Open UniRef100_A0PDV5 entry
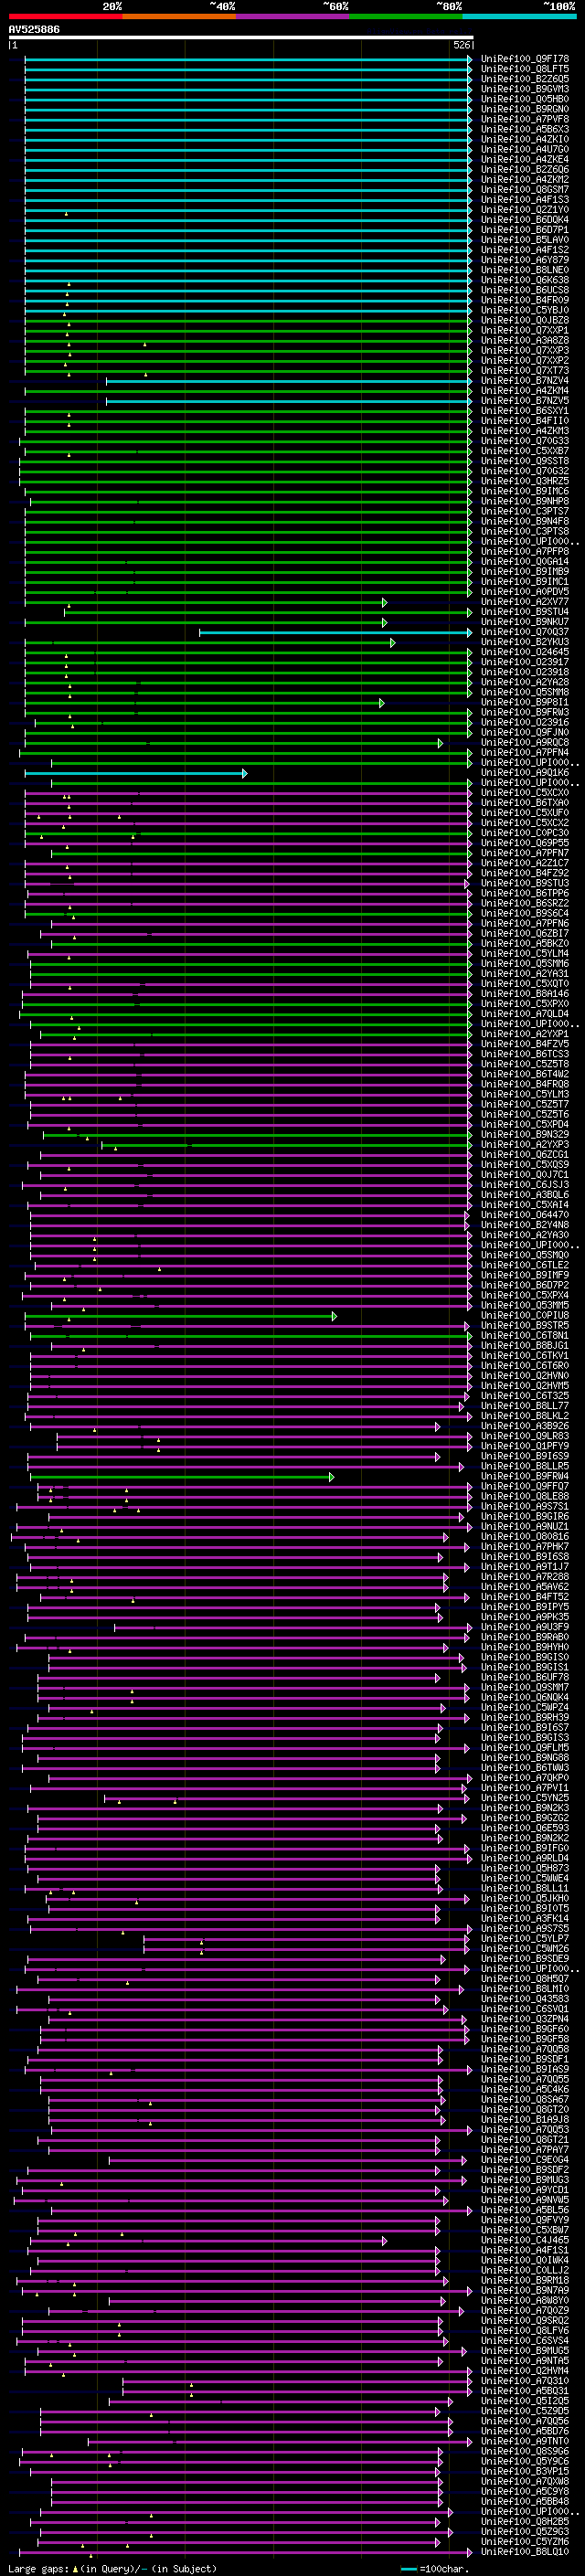 click(525, 592)
